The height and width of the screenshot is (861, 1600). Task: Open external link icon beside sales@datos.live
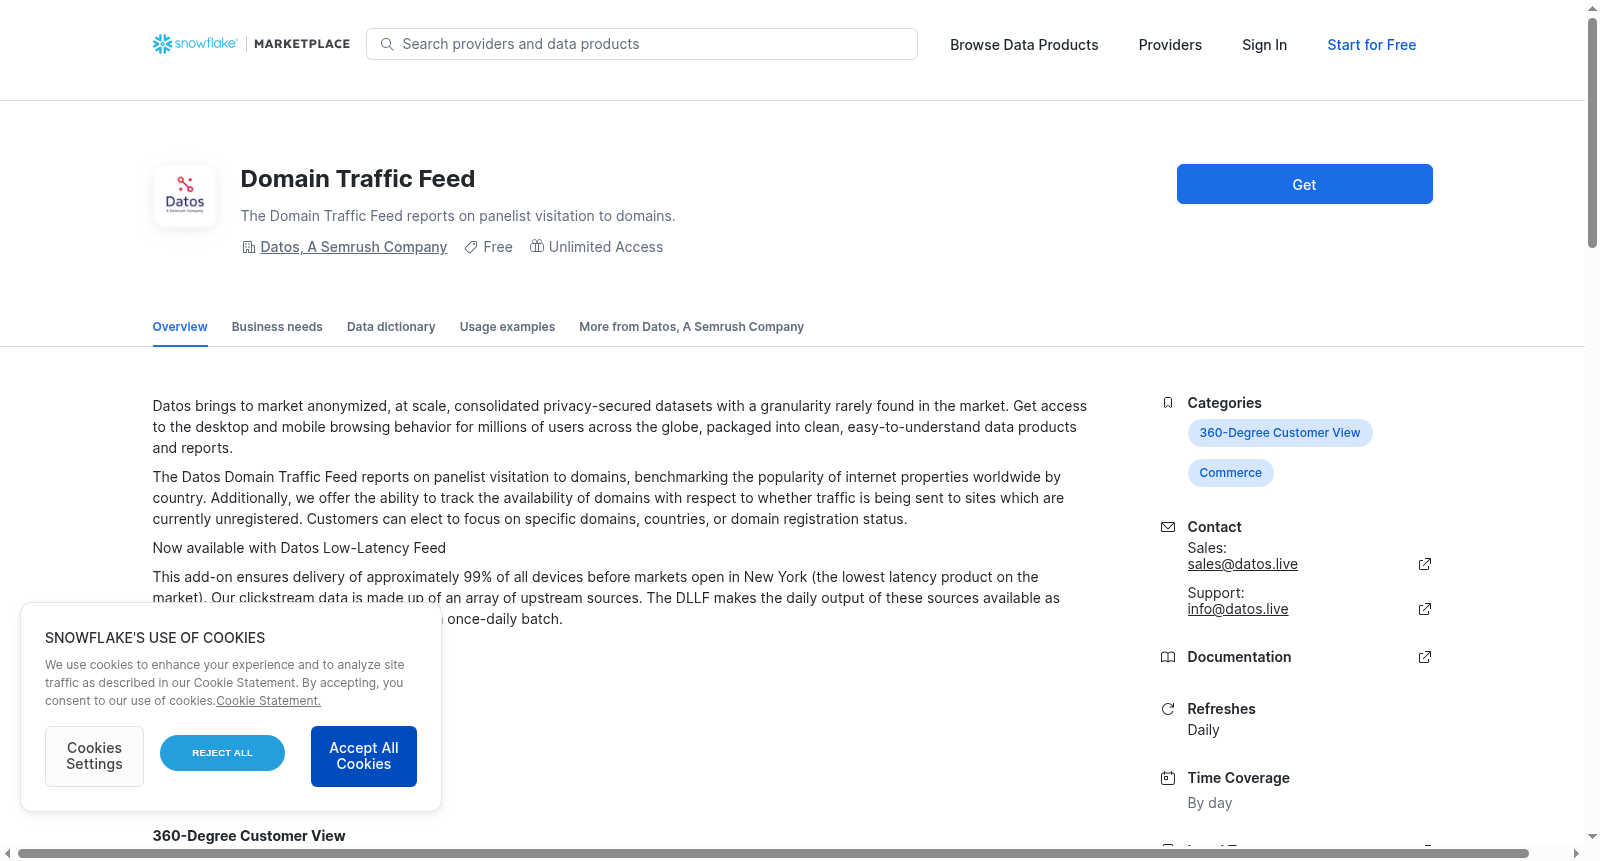tap(1425, 564)
